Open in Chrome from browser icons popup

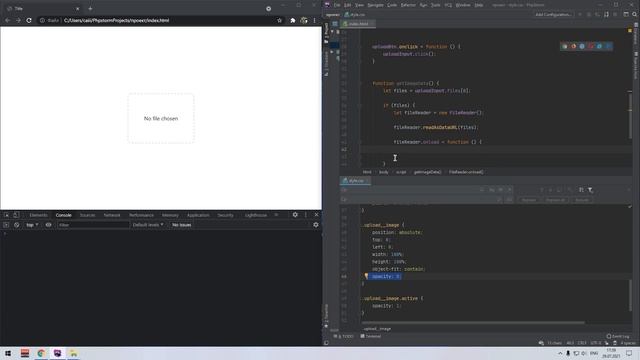tap(565, 47)
